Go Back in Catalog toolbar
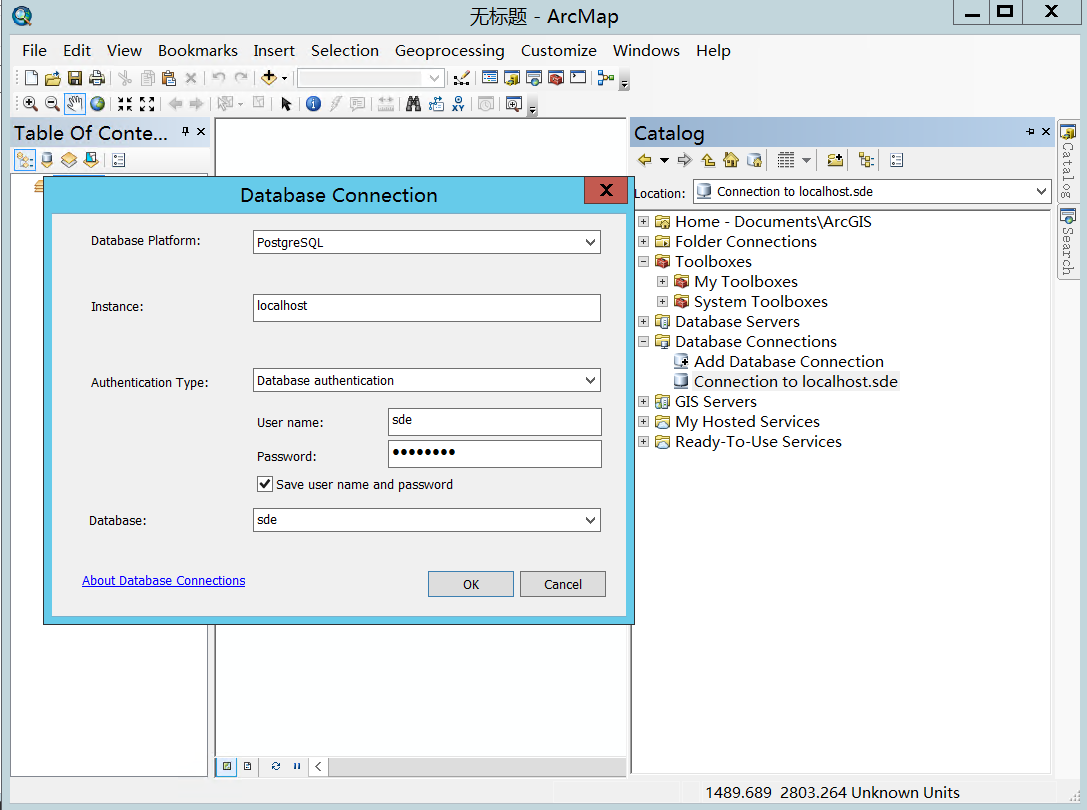The height and width of the screenshot is (810, 1087). pyautogui.click(x=645, y=160)
